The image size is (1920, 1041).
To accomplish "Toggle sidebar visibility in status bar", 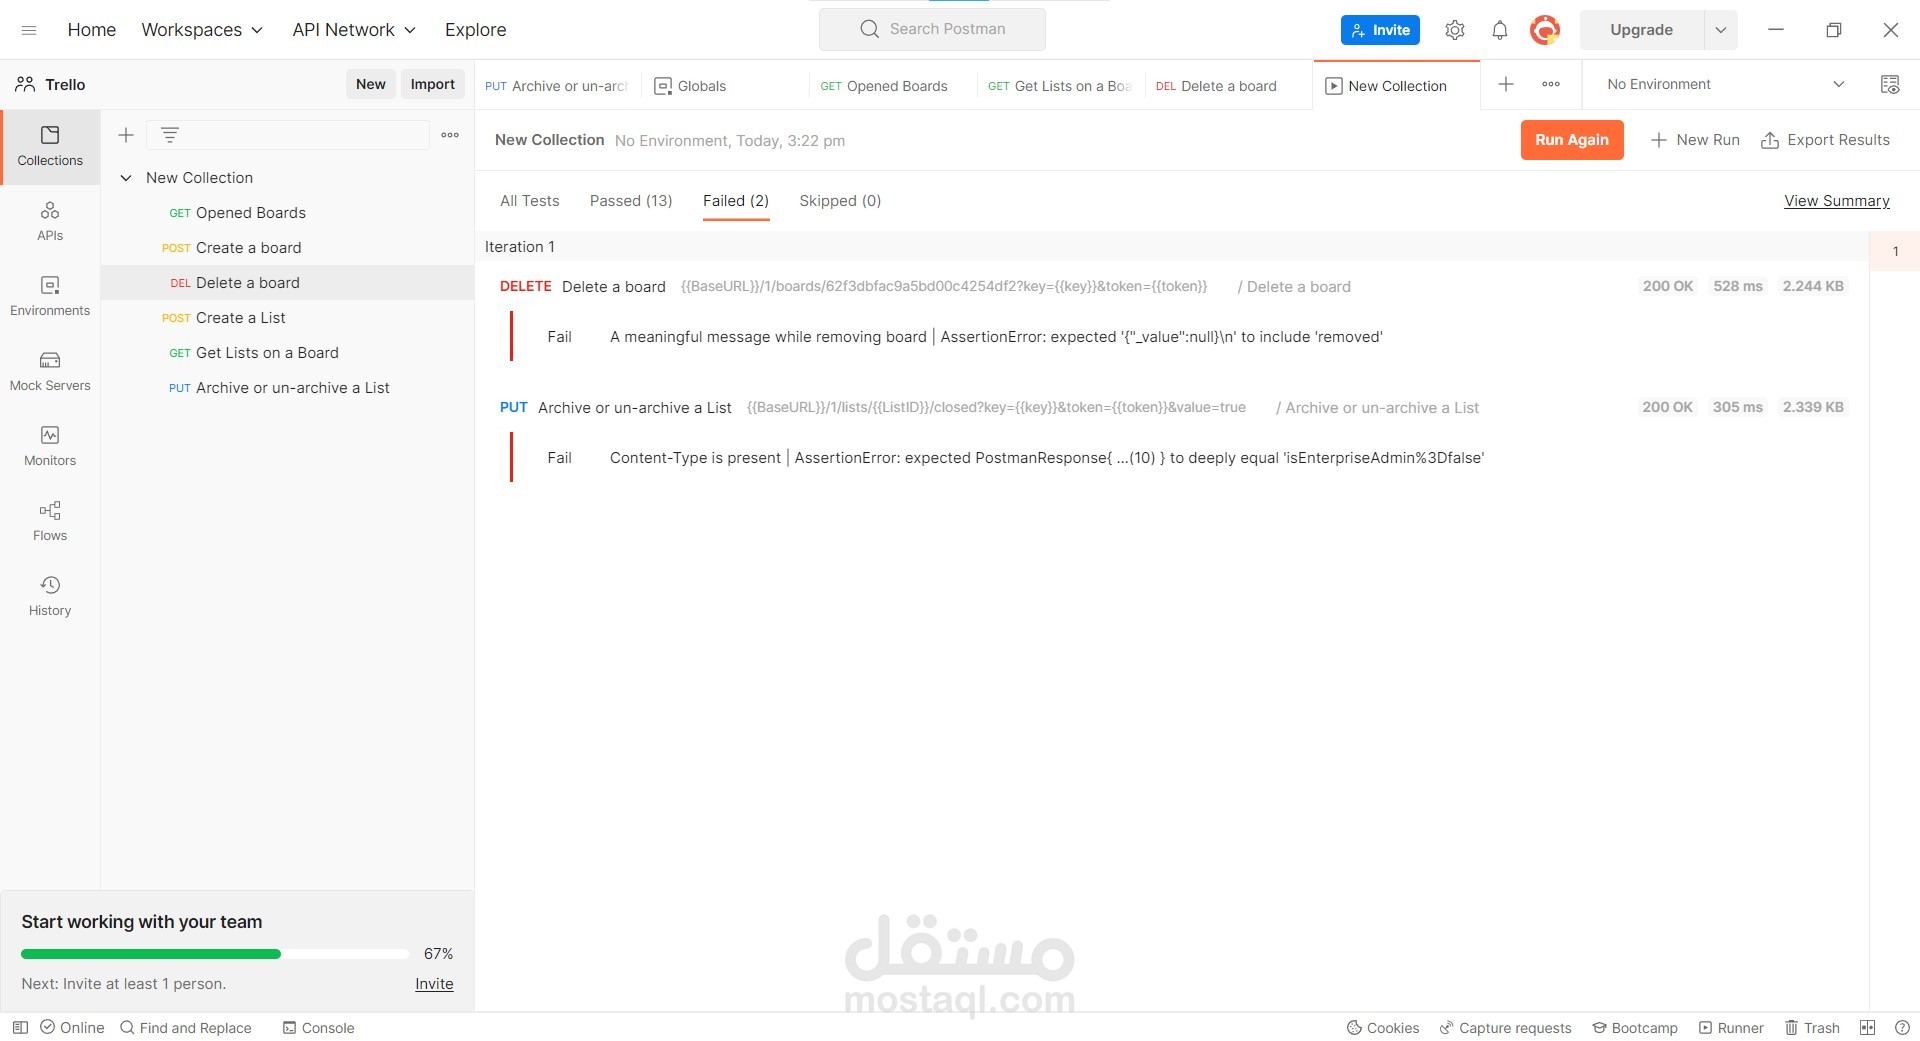I will point(20,1027).
